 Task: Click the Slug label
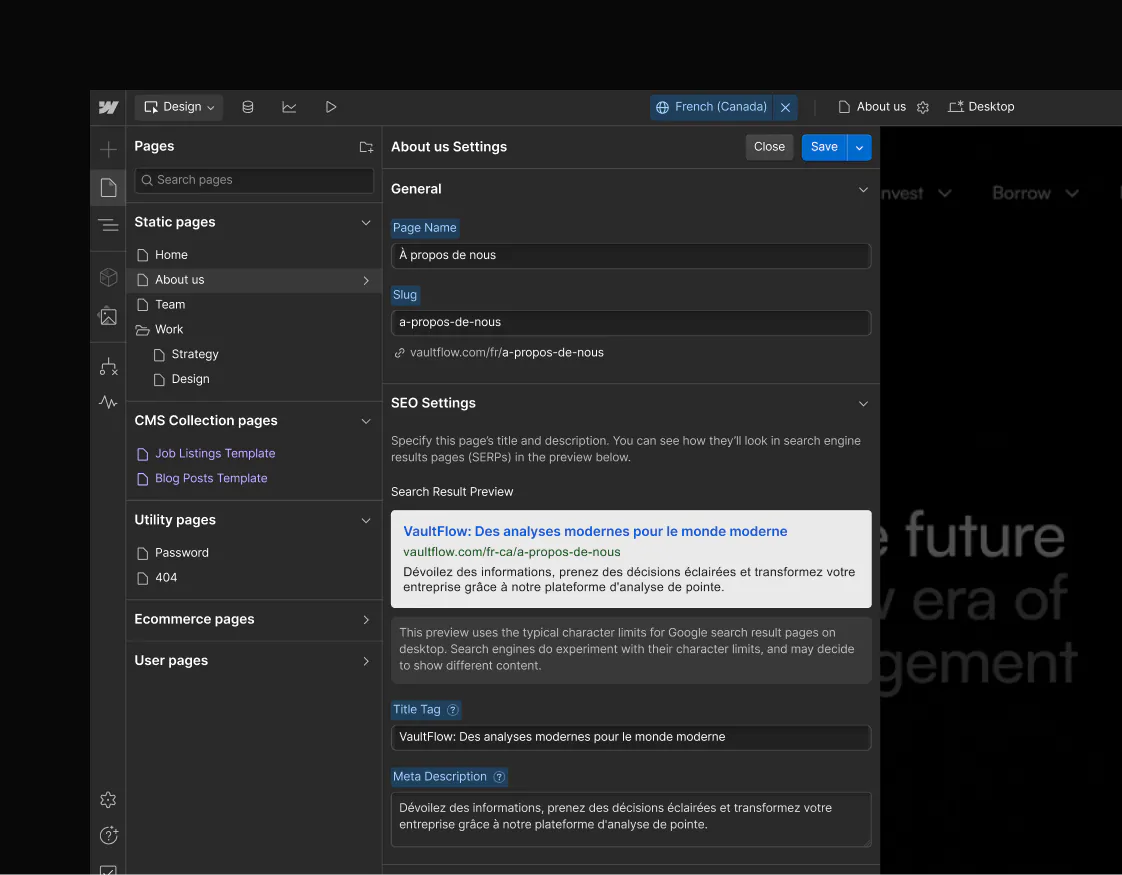tap(404, 295)
